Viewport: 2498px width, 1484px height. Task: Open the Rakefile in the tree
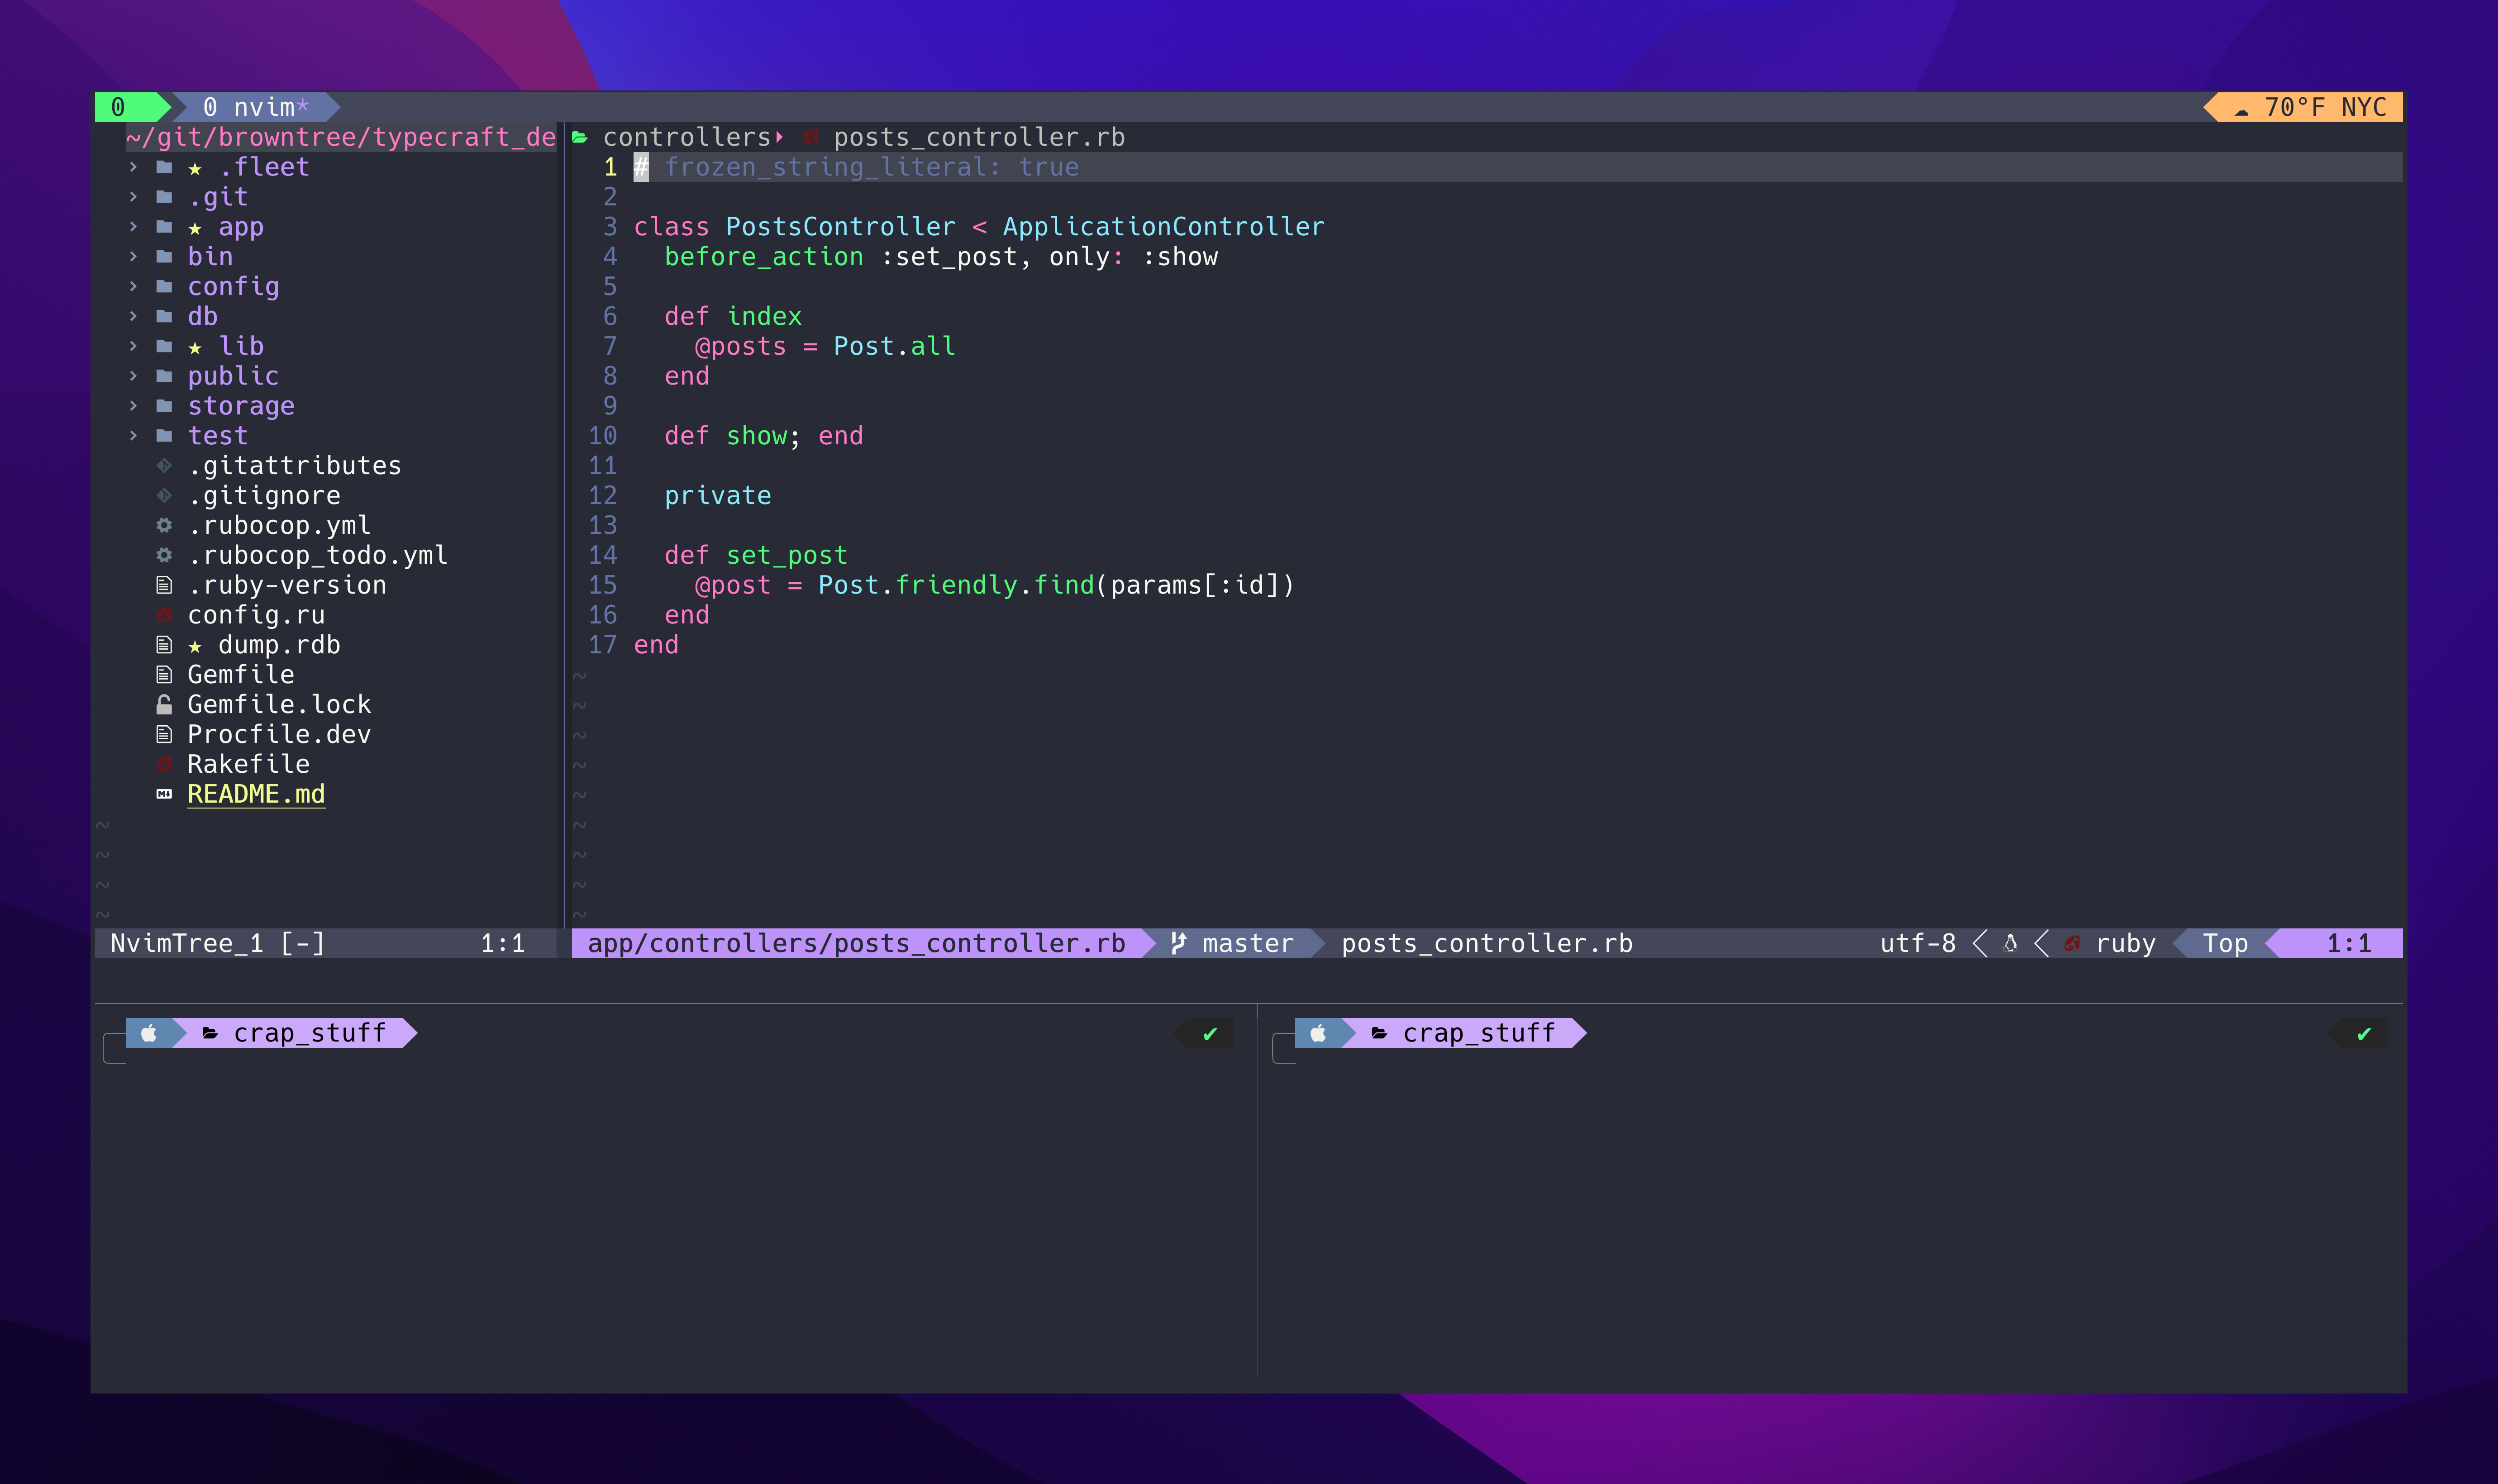pos(248,765)
